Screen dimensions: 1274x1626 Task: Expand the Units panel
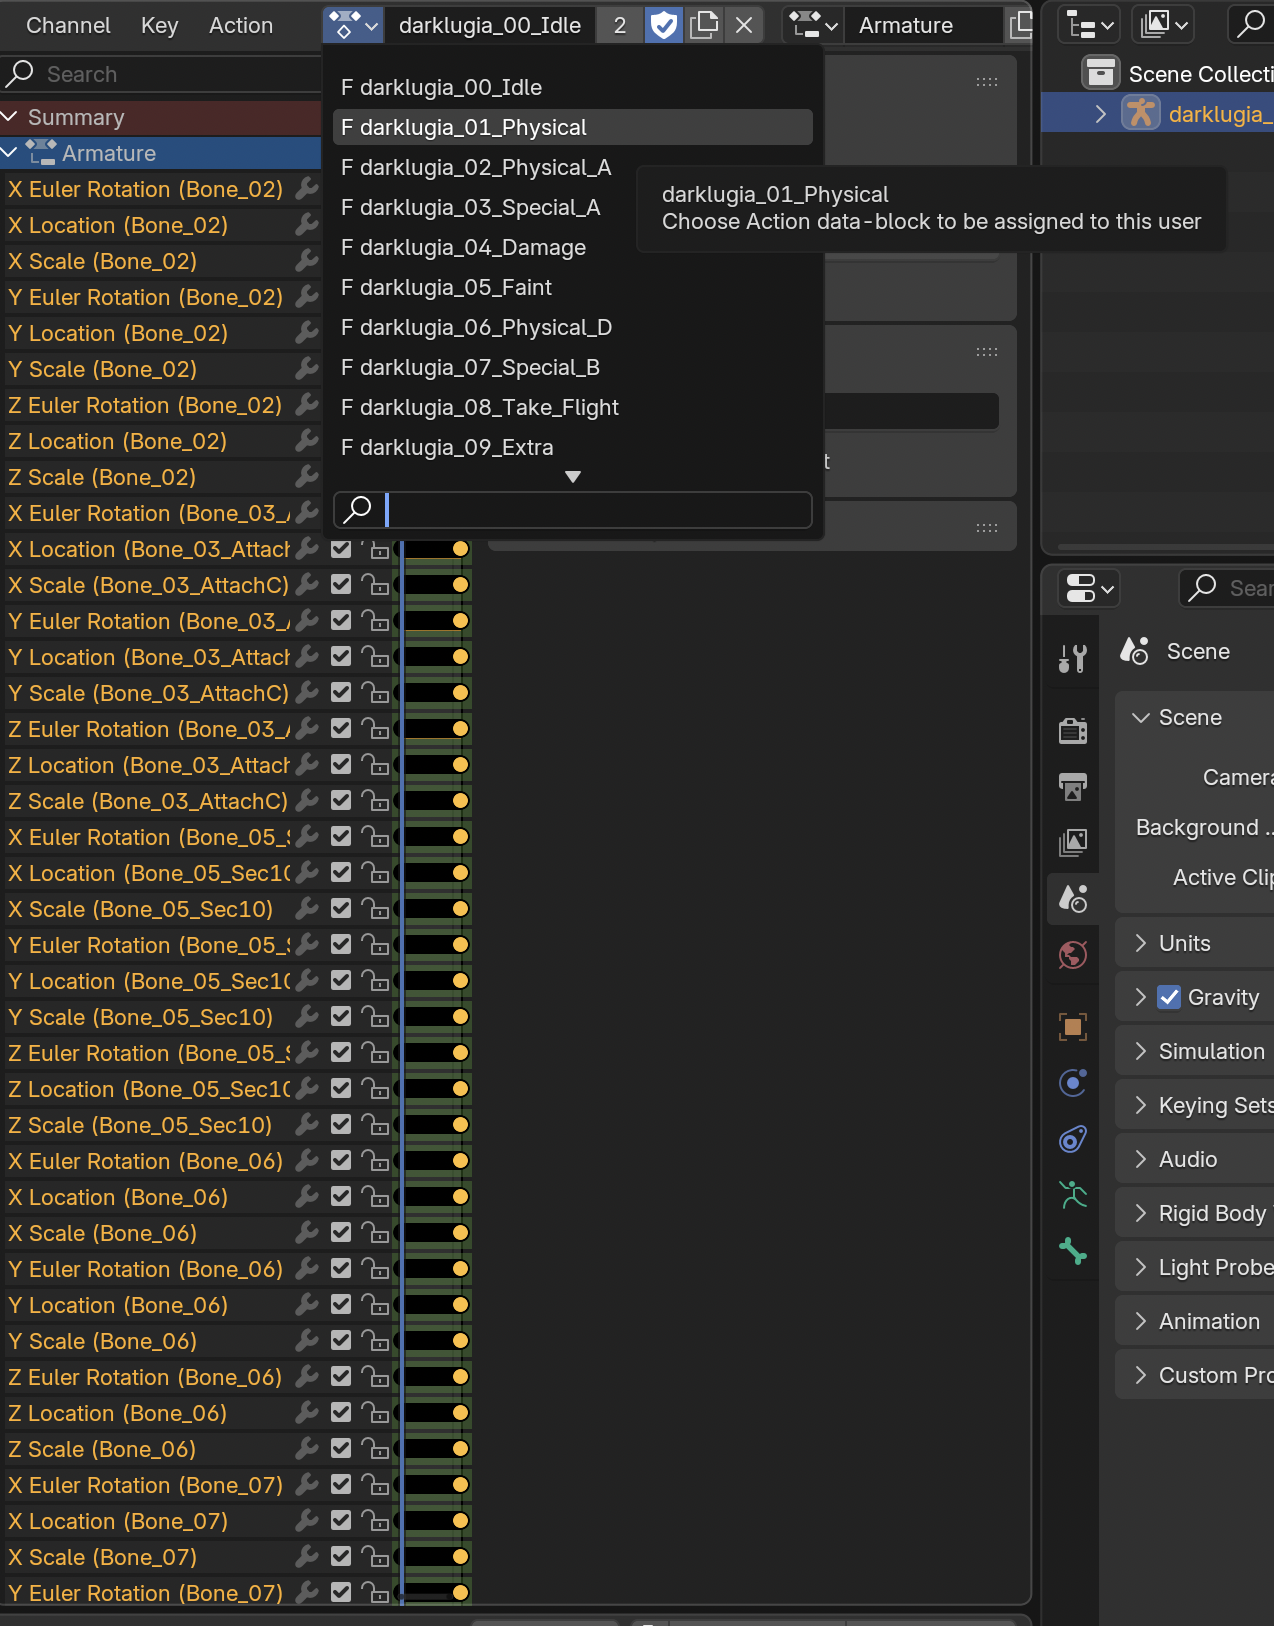point(1140,943)
